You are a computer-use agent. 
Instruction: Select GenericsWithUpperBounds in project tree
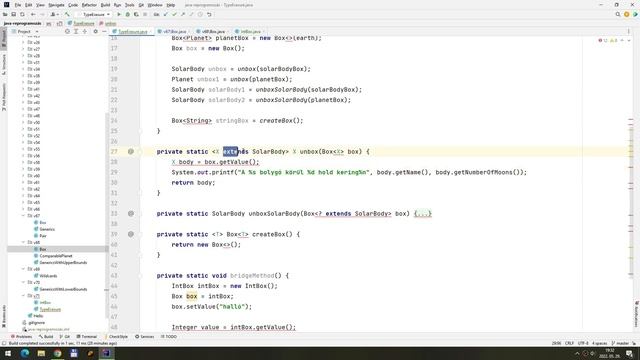pos(63,262)
